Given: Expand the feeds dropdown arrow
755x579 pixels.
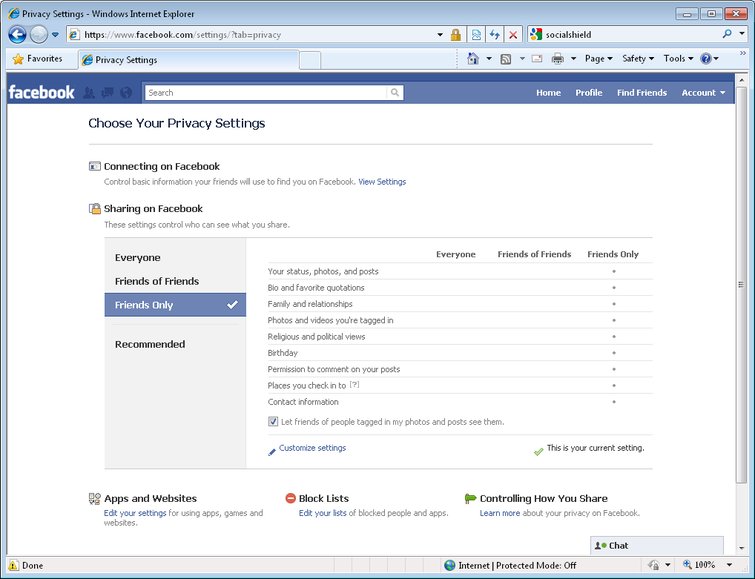Looking at the screenshot, I should point(522,59).
